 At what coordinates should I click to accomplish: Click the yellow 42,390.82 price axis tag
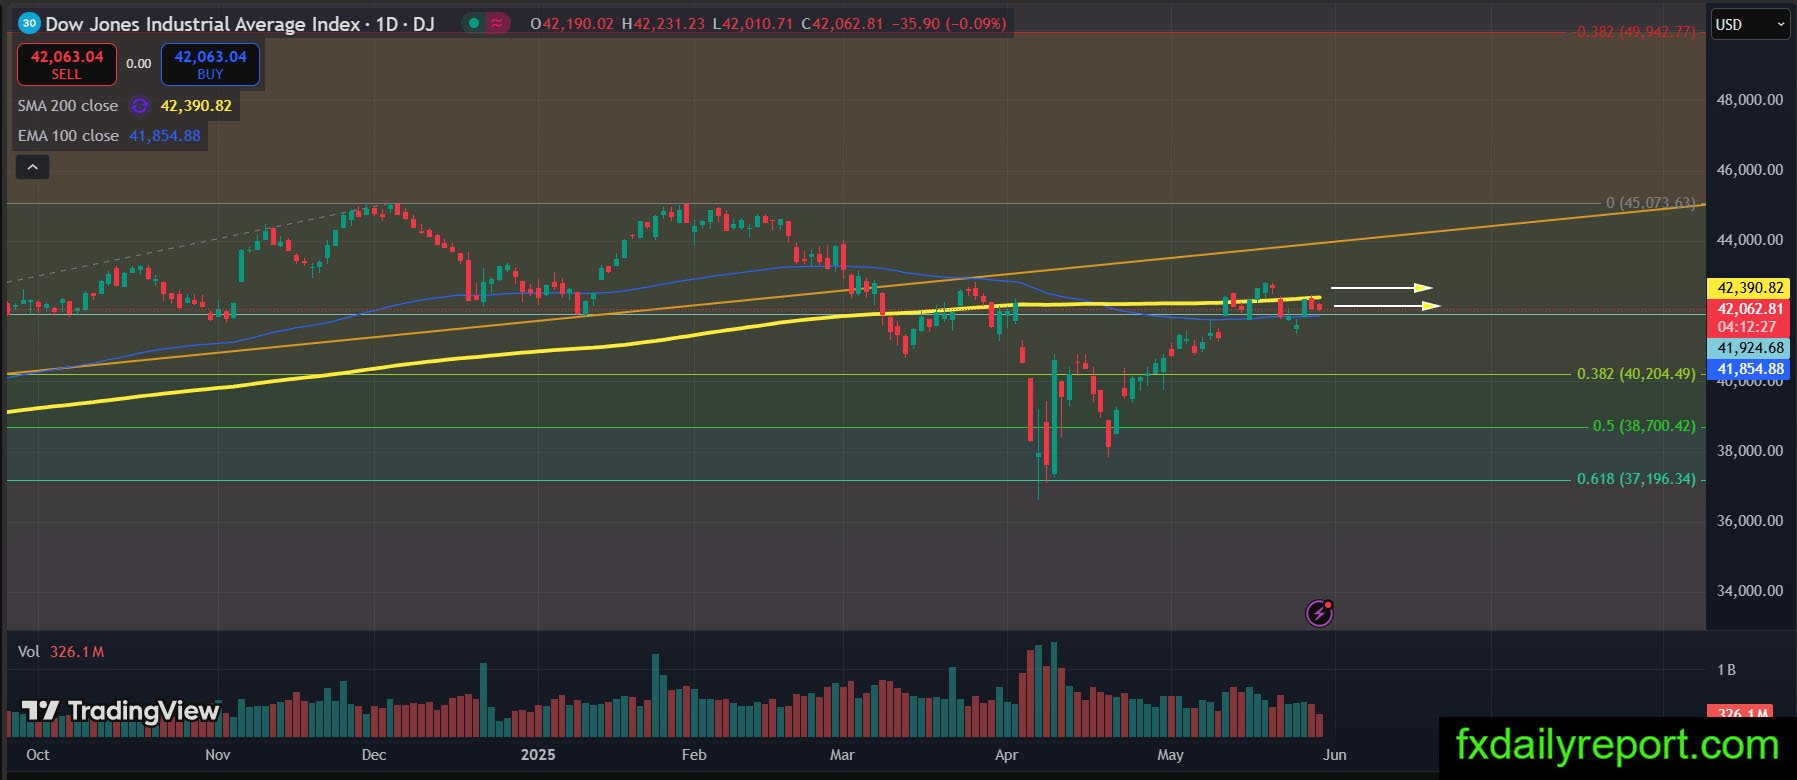1750,288
